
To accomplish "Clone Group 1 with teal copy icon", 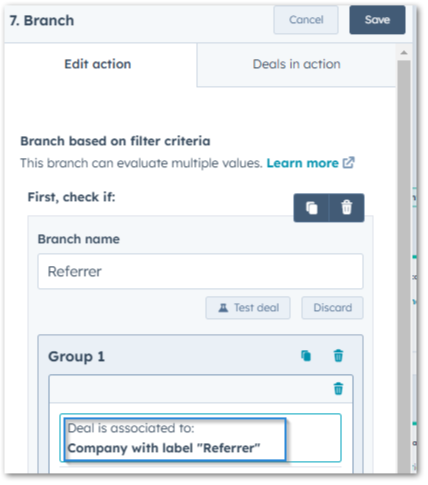I will coord(306,356).
